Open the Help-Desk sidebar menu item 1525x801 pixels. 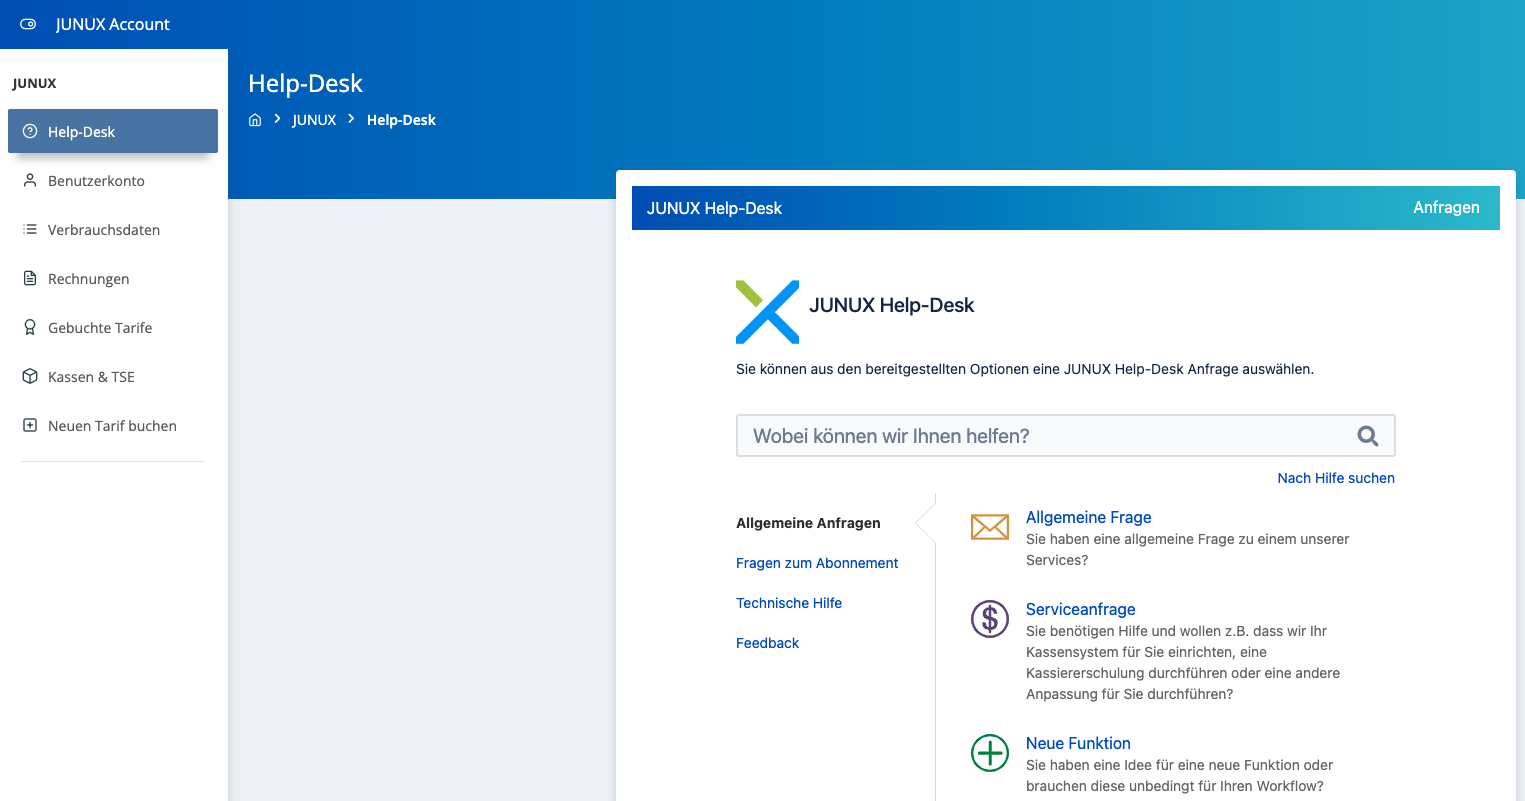pyautogui.click(x=113, y=131)
